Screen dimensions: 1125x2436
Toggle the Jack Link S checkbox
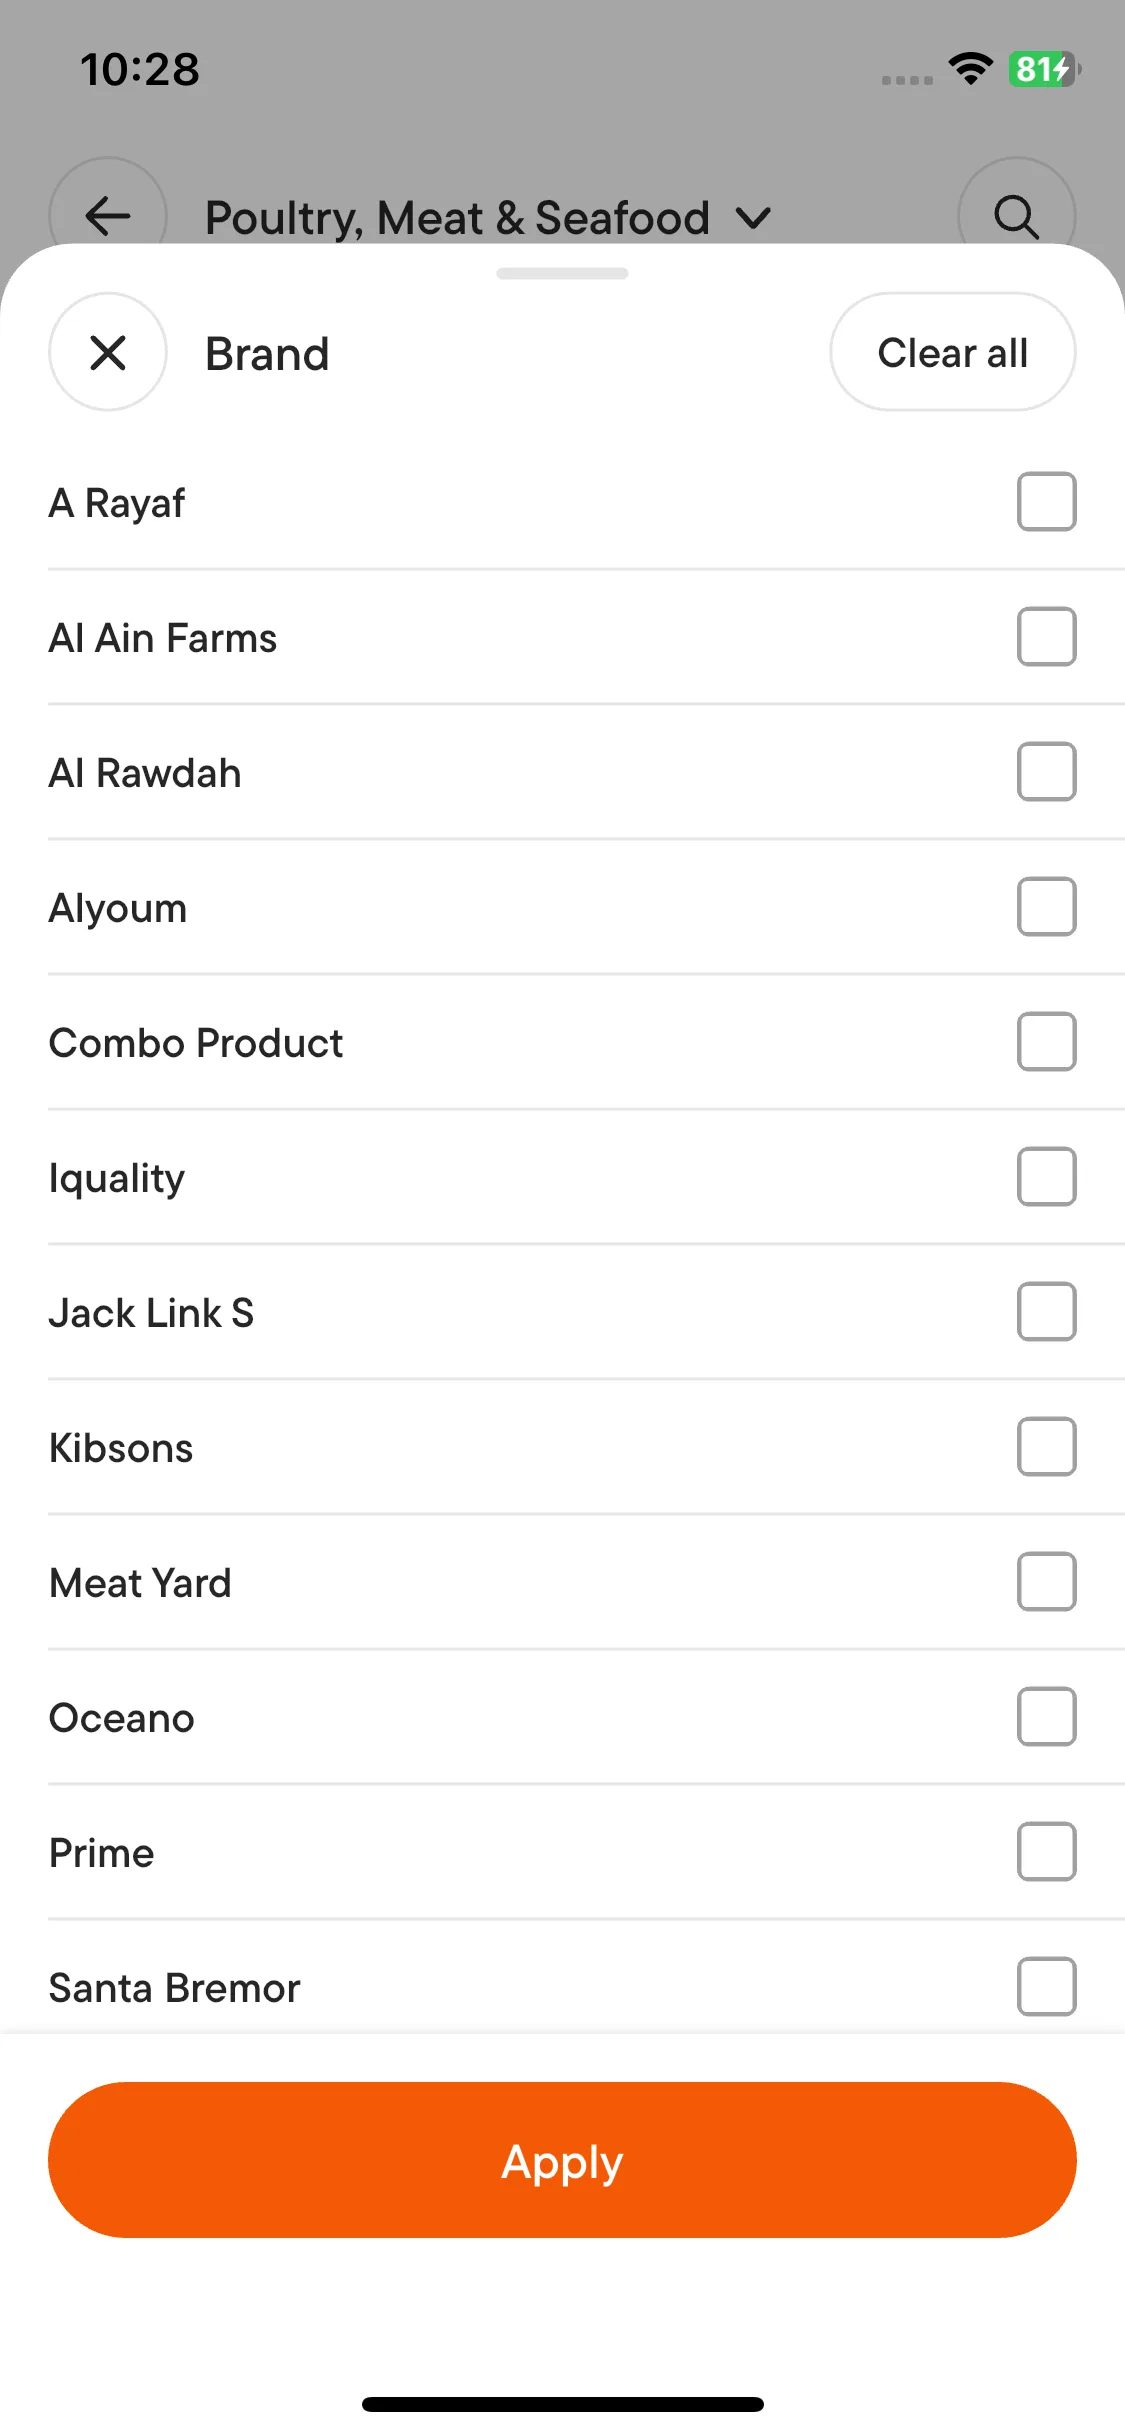click(1046, 1312)
